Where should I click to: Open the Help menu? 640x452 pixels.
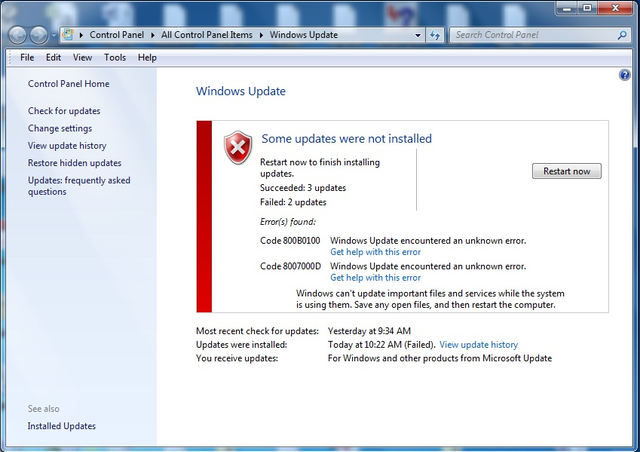[x=147, y=58]
